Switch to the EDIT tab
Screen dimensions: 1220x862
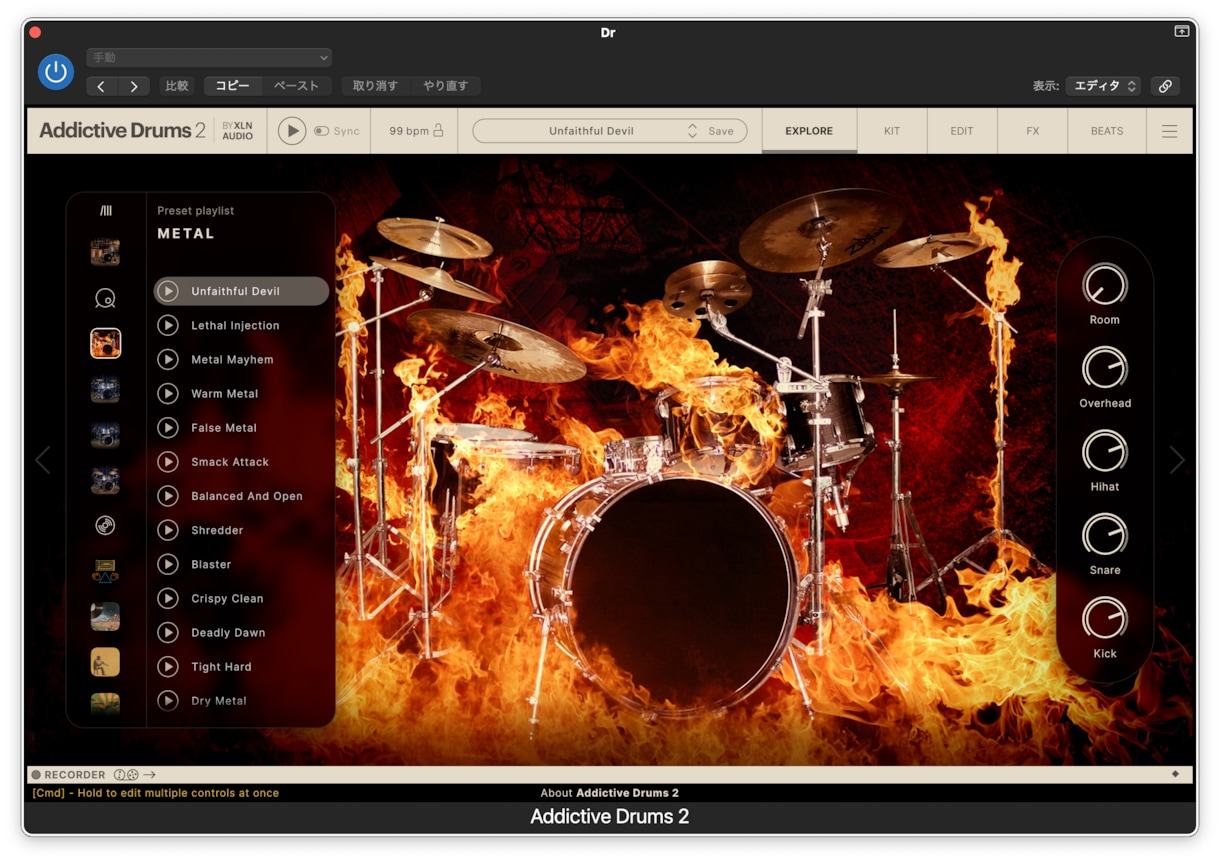point(962,131)
